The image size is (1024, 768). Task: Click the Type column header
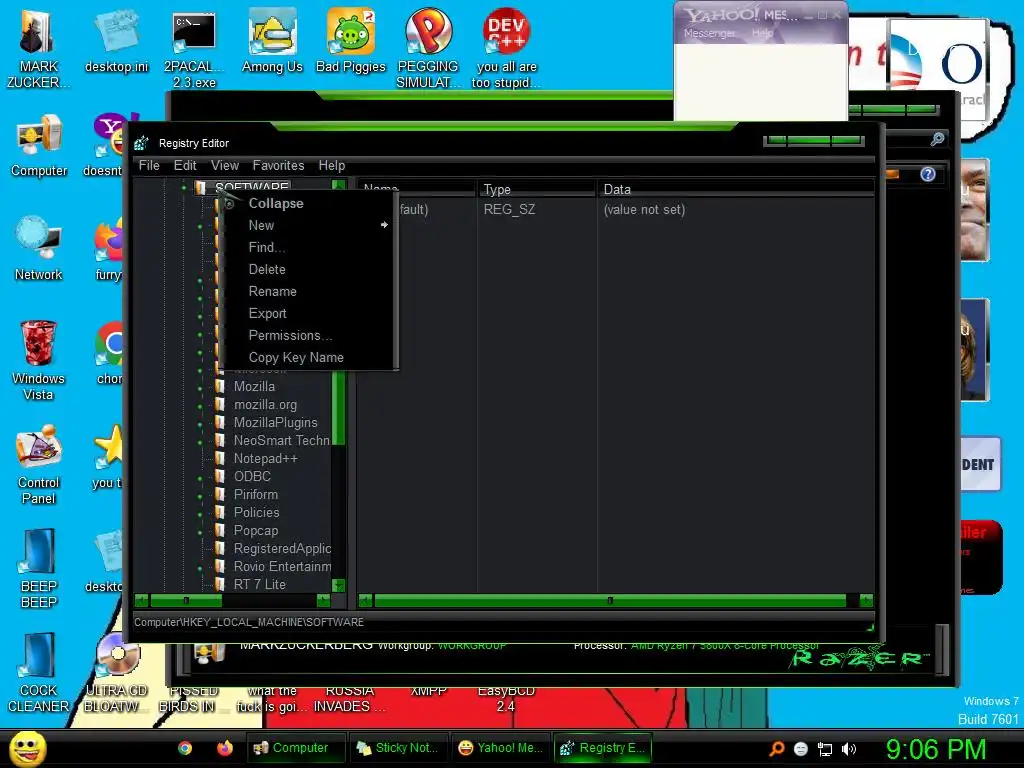537,189
